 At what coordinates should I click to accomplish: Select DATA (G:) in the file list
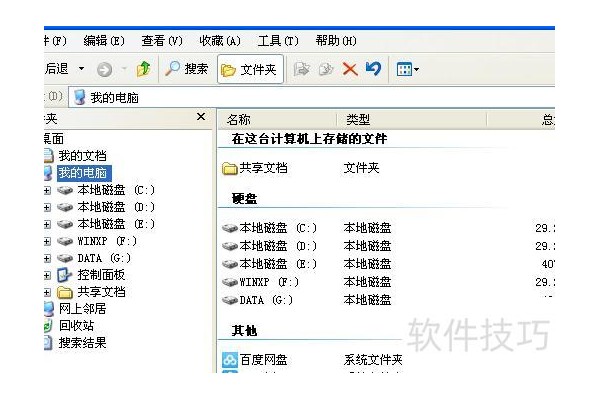tap(258, 300)
